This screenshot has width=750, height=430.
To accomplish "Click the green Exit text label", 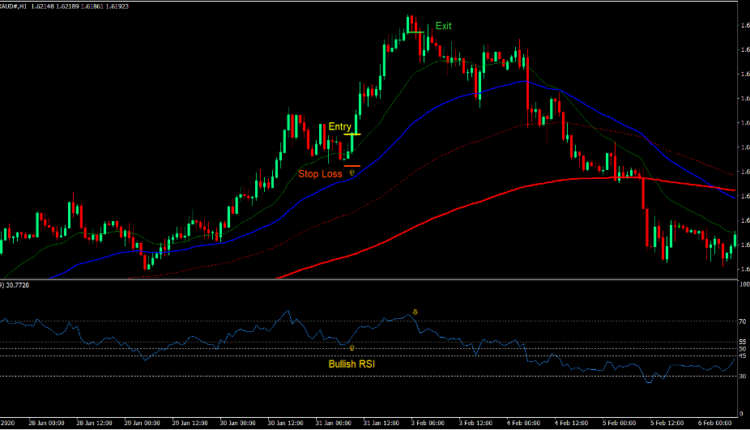I will pyautogui.click(x=443, y=26).
